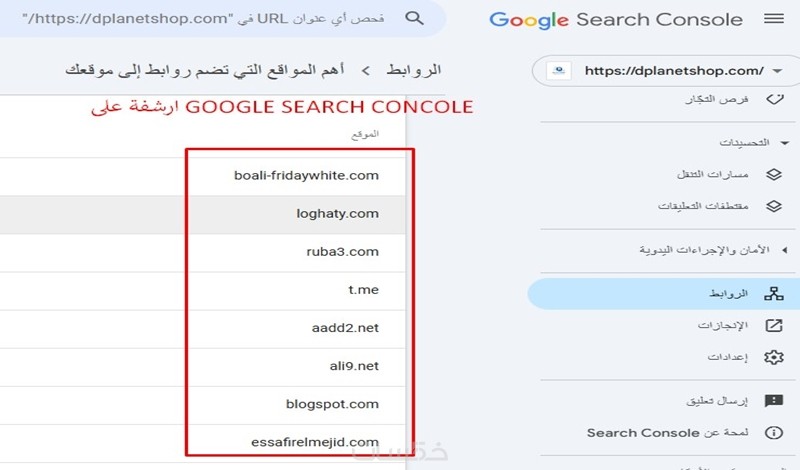Click the settings gear icon
This screenshot has height=470, width=800.
773,357
